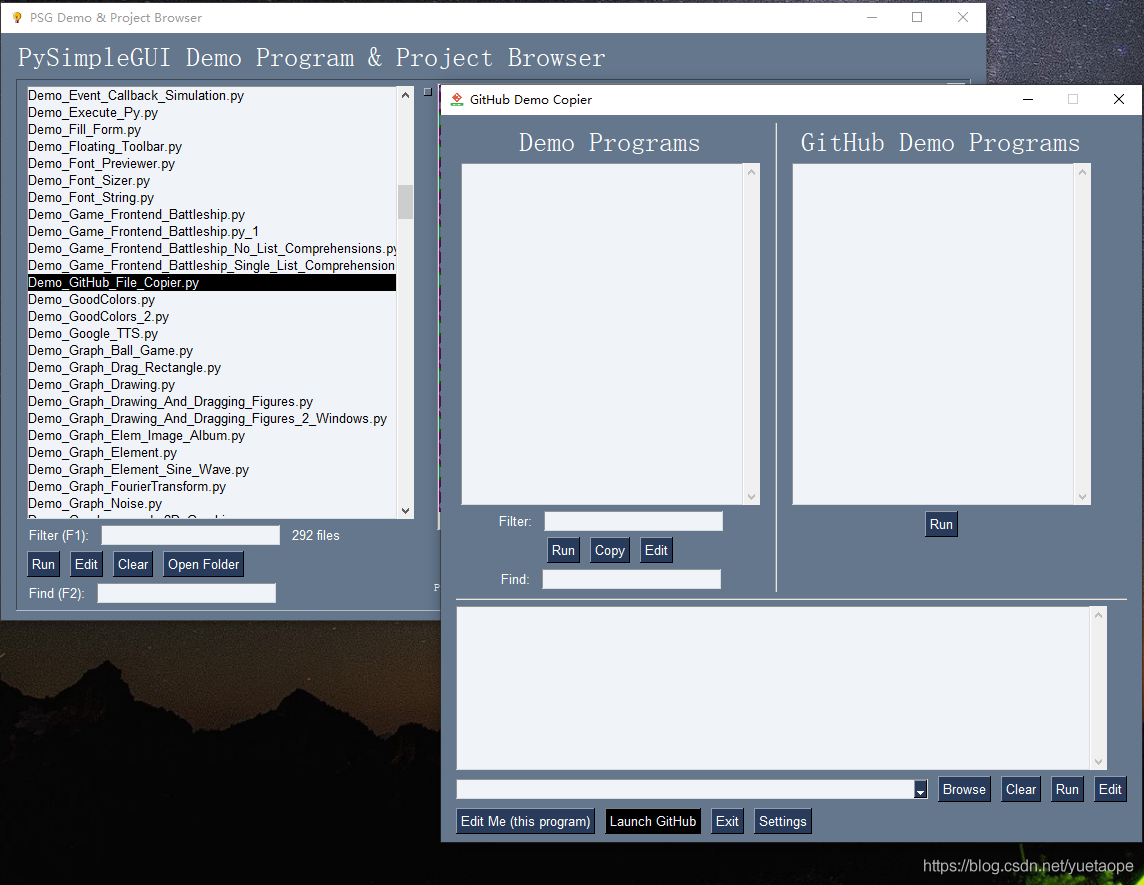Click the GitHub Demo Copier title bar icon
Screen dimensions: 1144x885
pyautogui.click(x=457, y=99)
